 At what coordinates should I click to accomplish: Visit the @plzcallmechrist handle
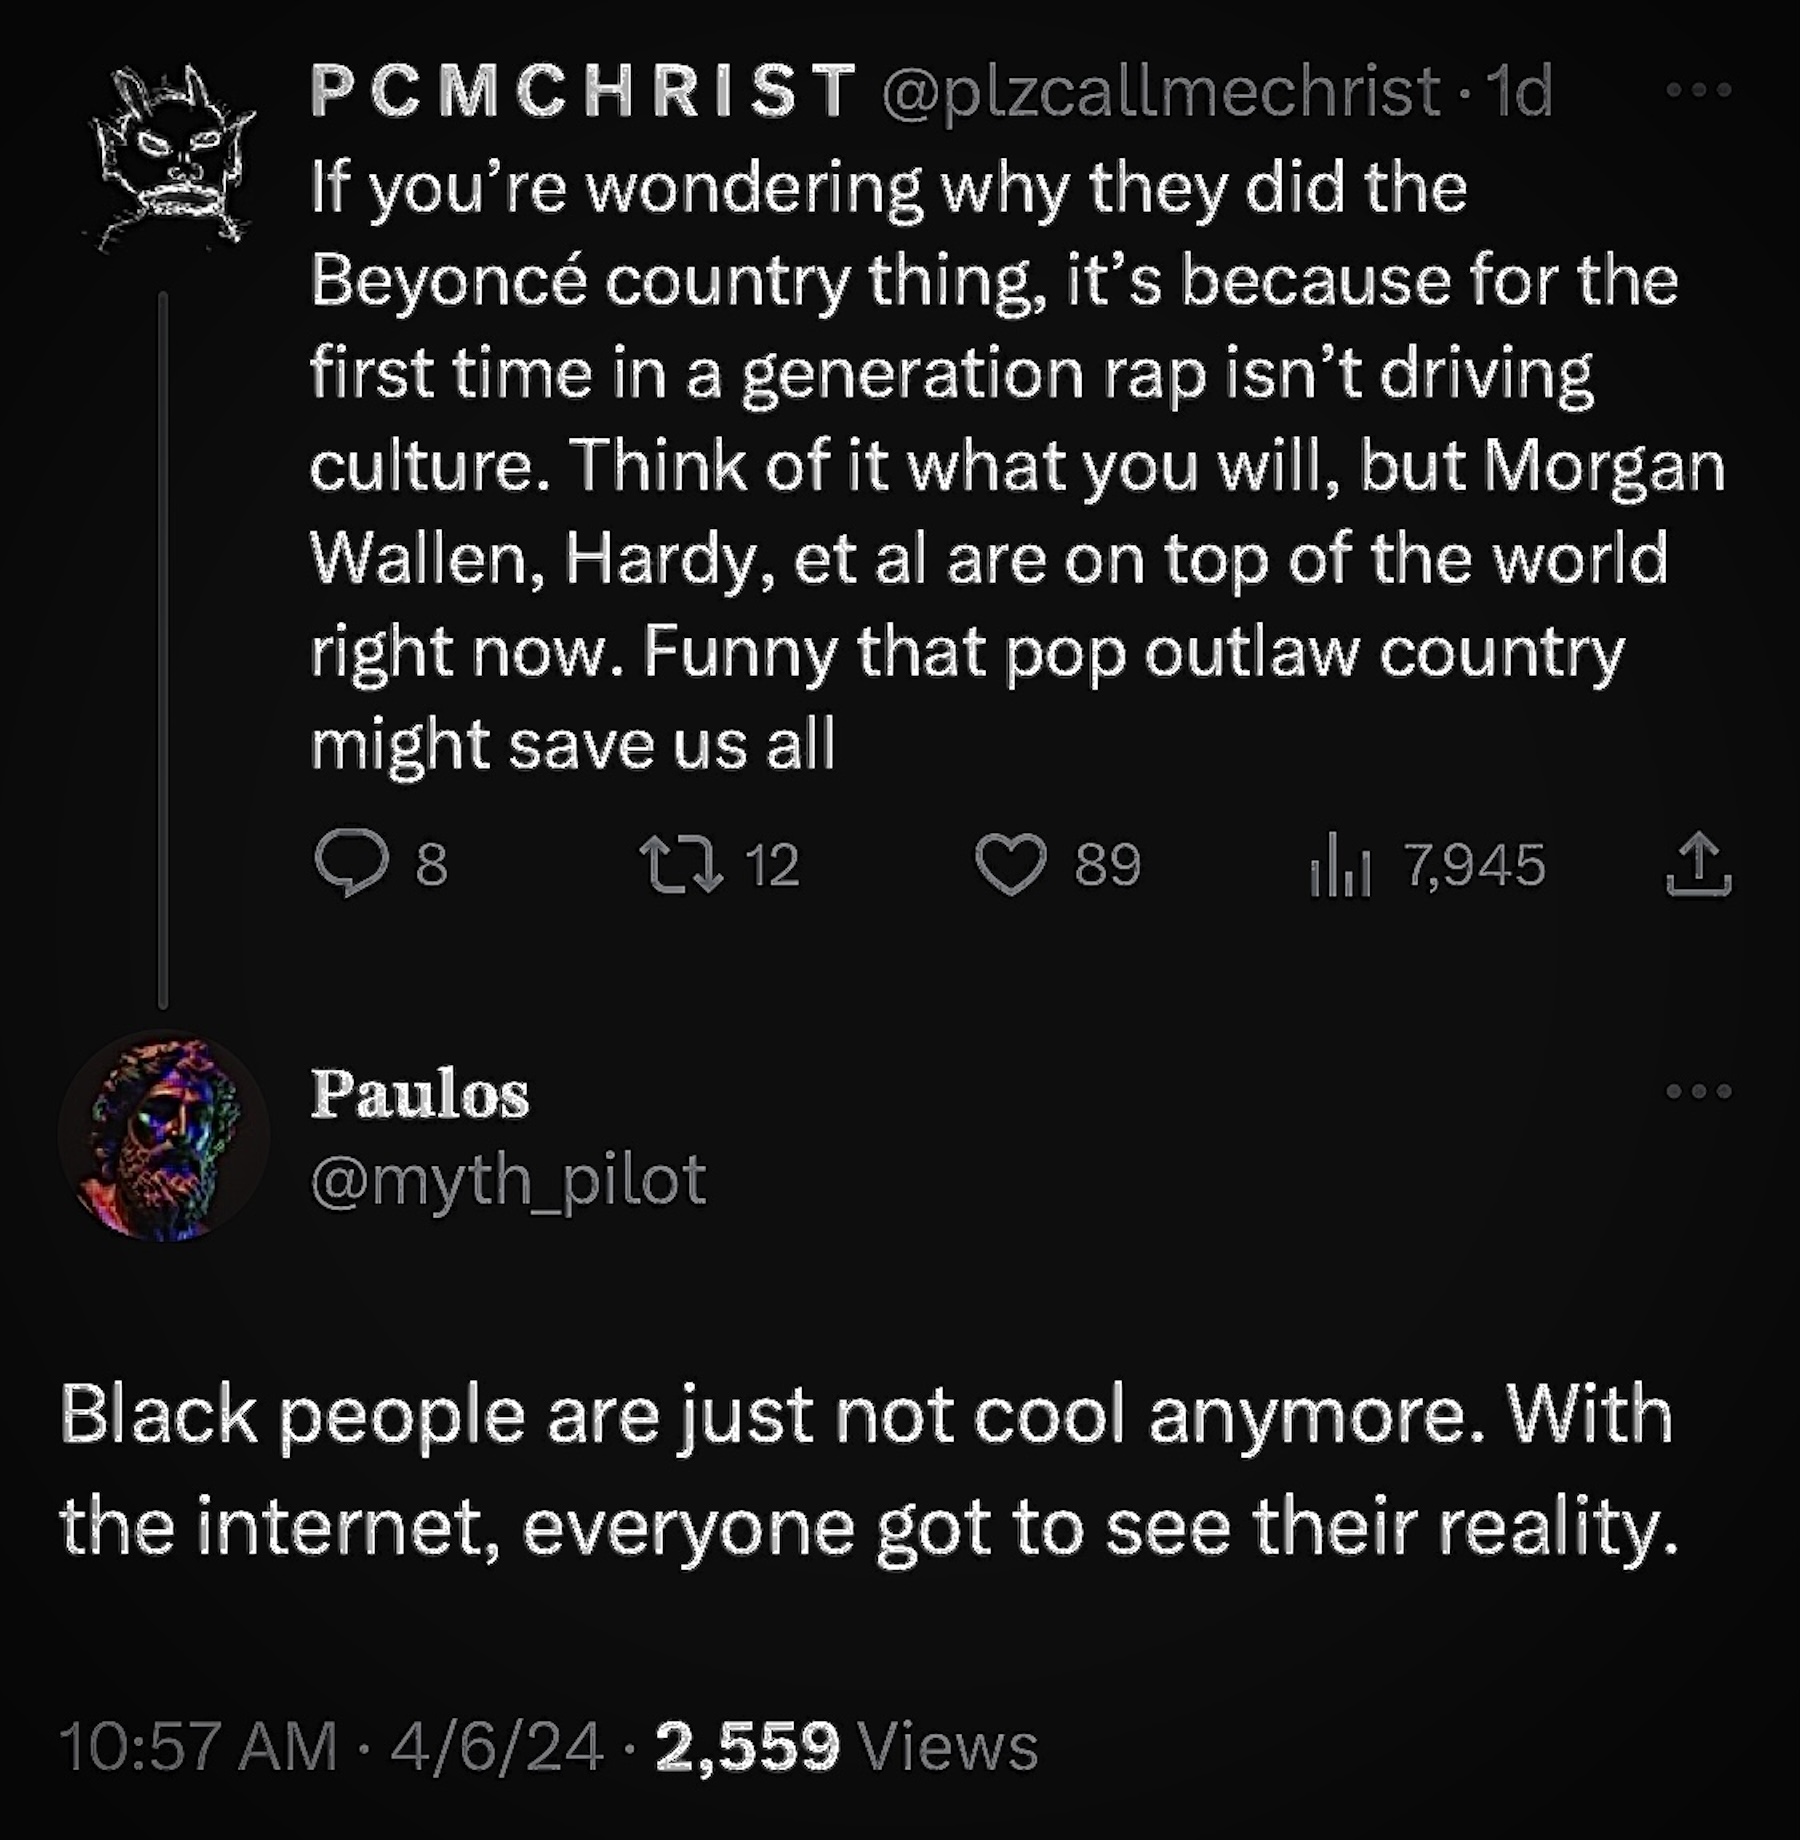[1160, 90]
